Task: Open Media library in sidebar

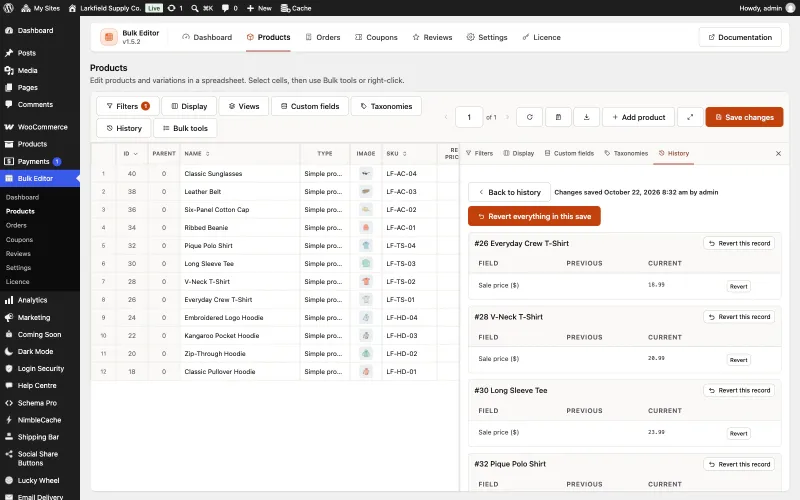Action: click(28, 70)
